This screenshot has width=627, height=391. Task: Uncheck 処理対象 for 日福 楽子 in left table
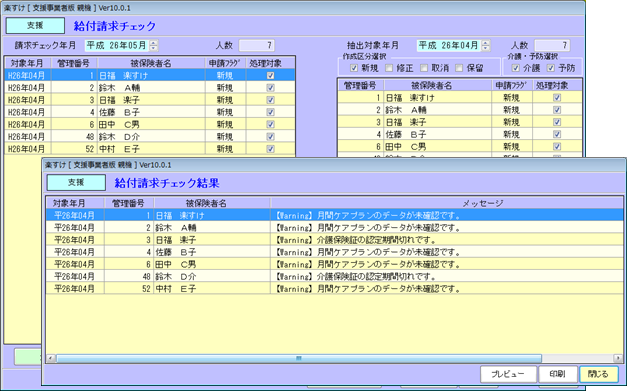point(271,100)
